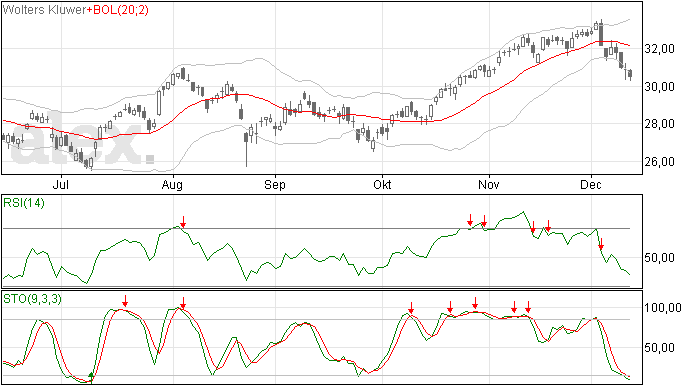Click the green up arrow in STO panel
The width and height of the screenshot is (690, 387).
pyautogui.click(x=91, y=376)
